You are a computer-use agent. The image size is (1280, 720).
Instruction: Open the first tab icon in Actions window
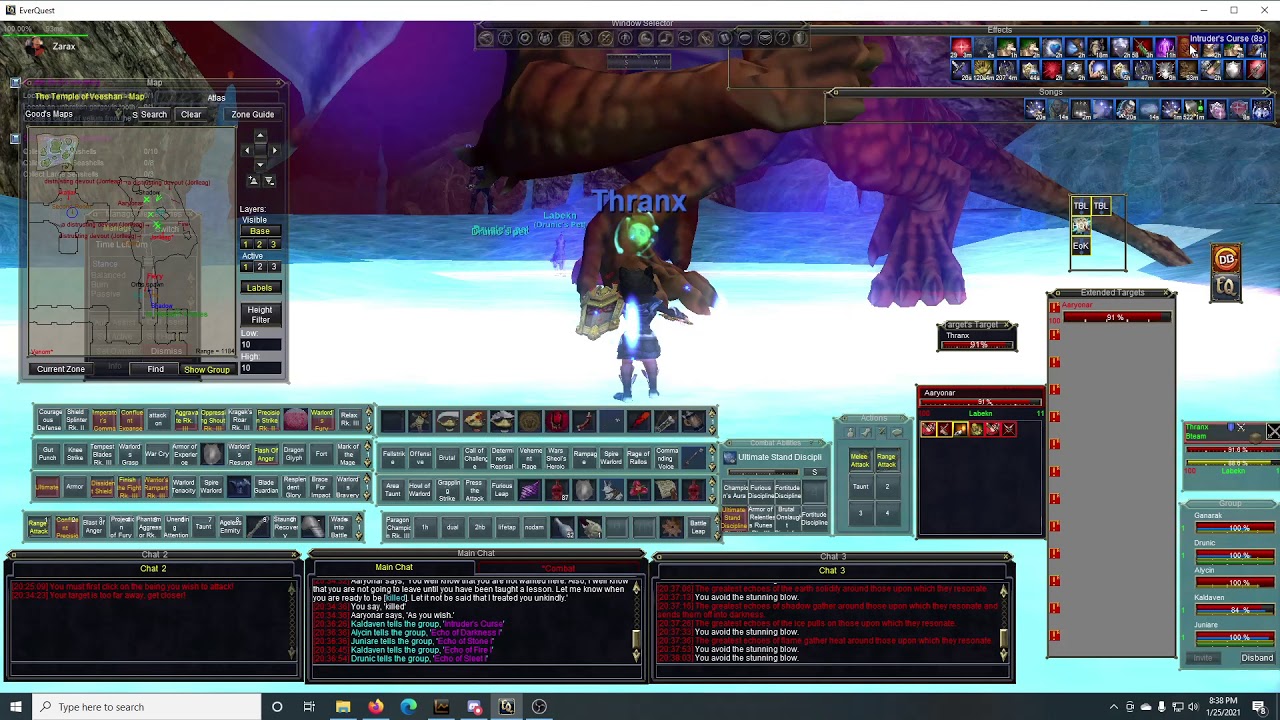850,432
